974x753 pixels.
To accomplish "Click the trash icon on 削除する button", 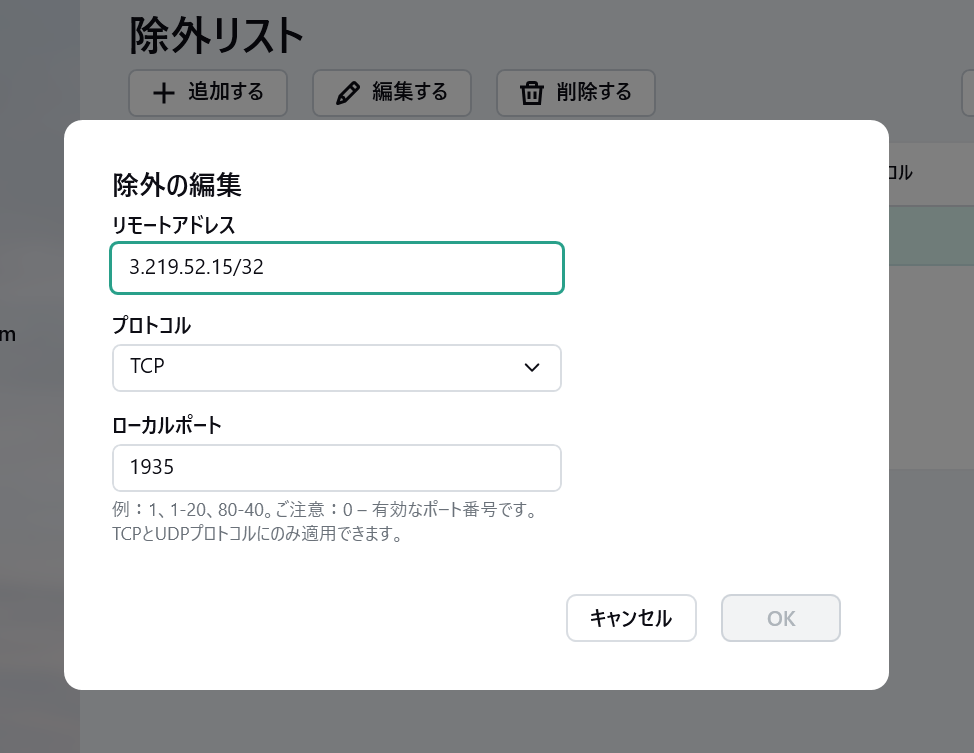I will coord(532,93).
